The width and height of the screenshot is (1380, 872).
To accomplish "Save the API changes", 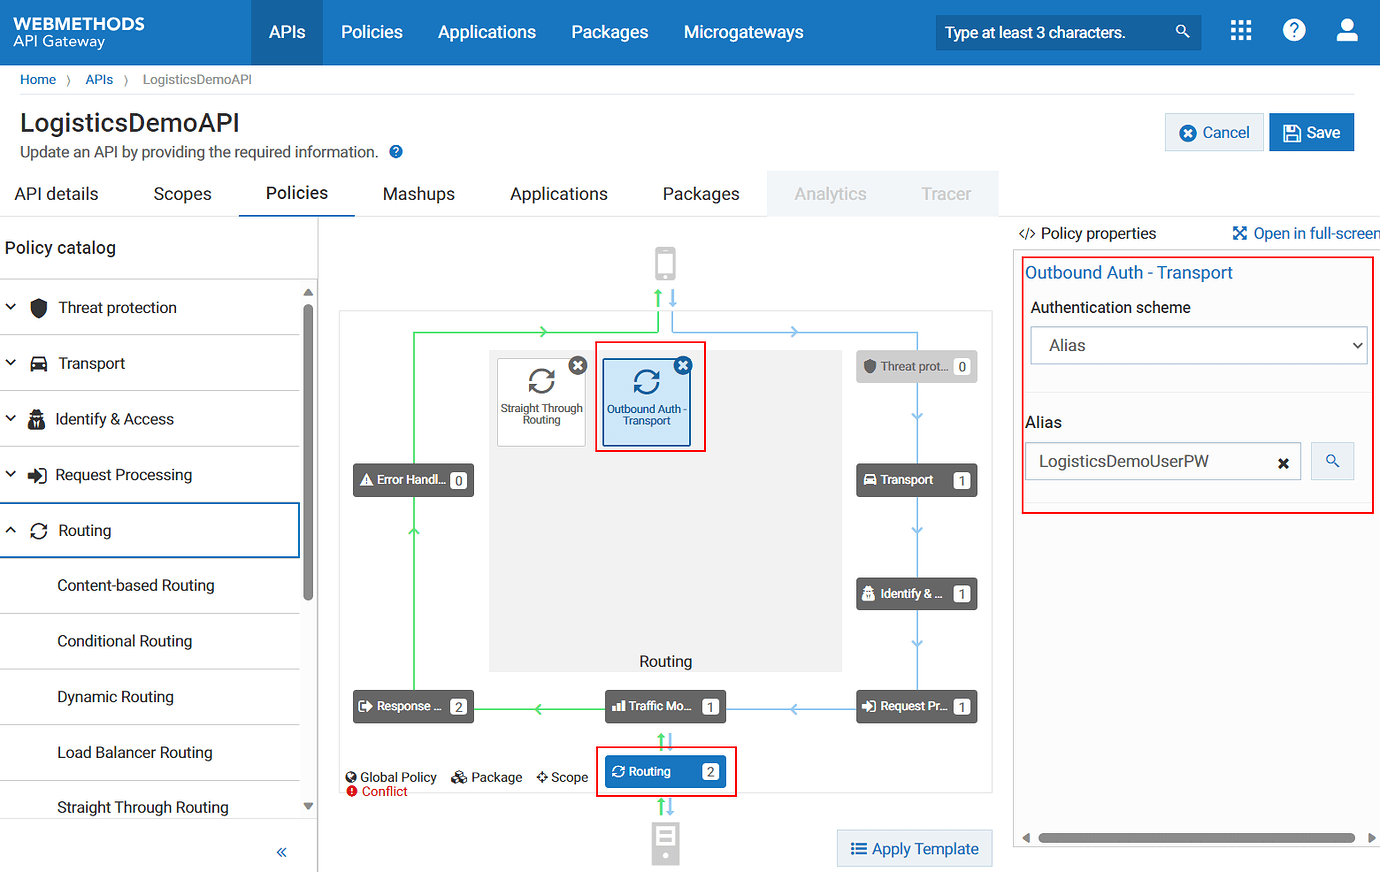I will tap(1311, 132).
